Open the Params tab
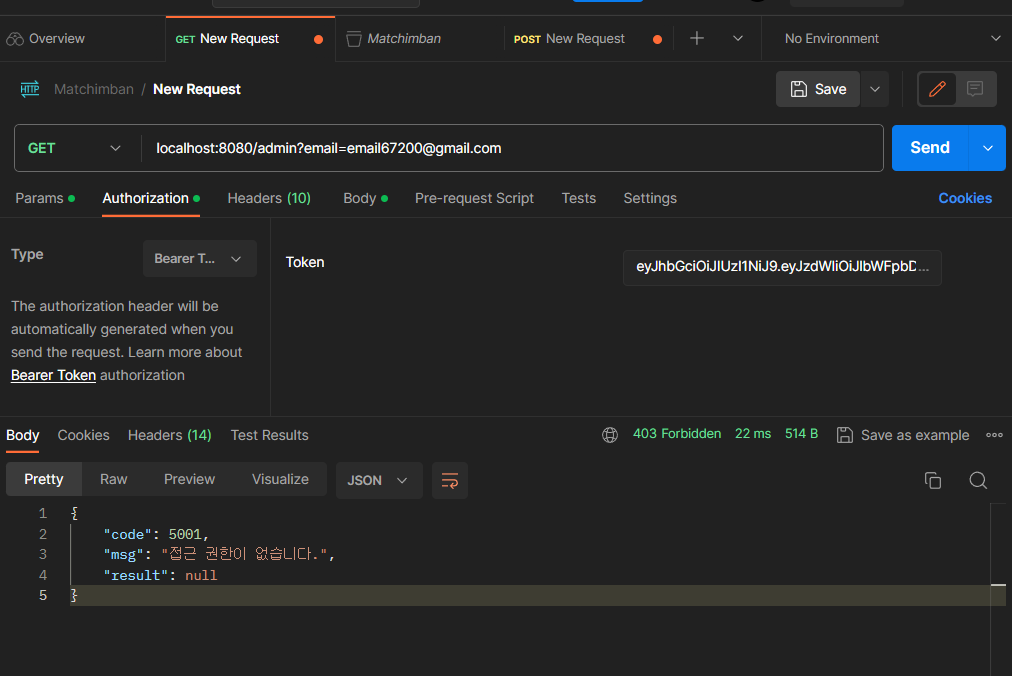The image size is (1012, 676). coord(45,198)
